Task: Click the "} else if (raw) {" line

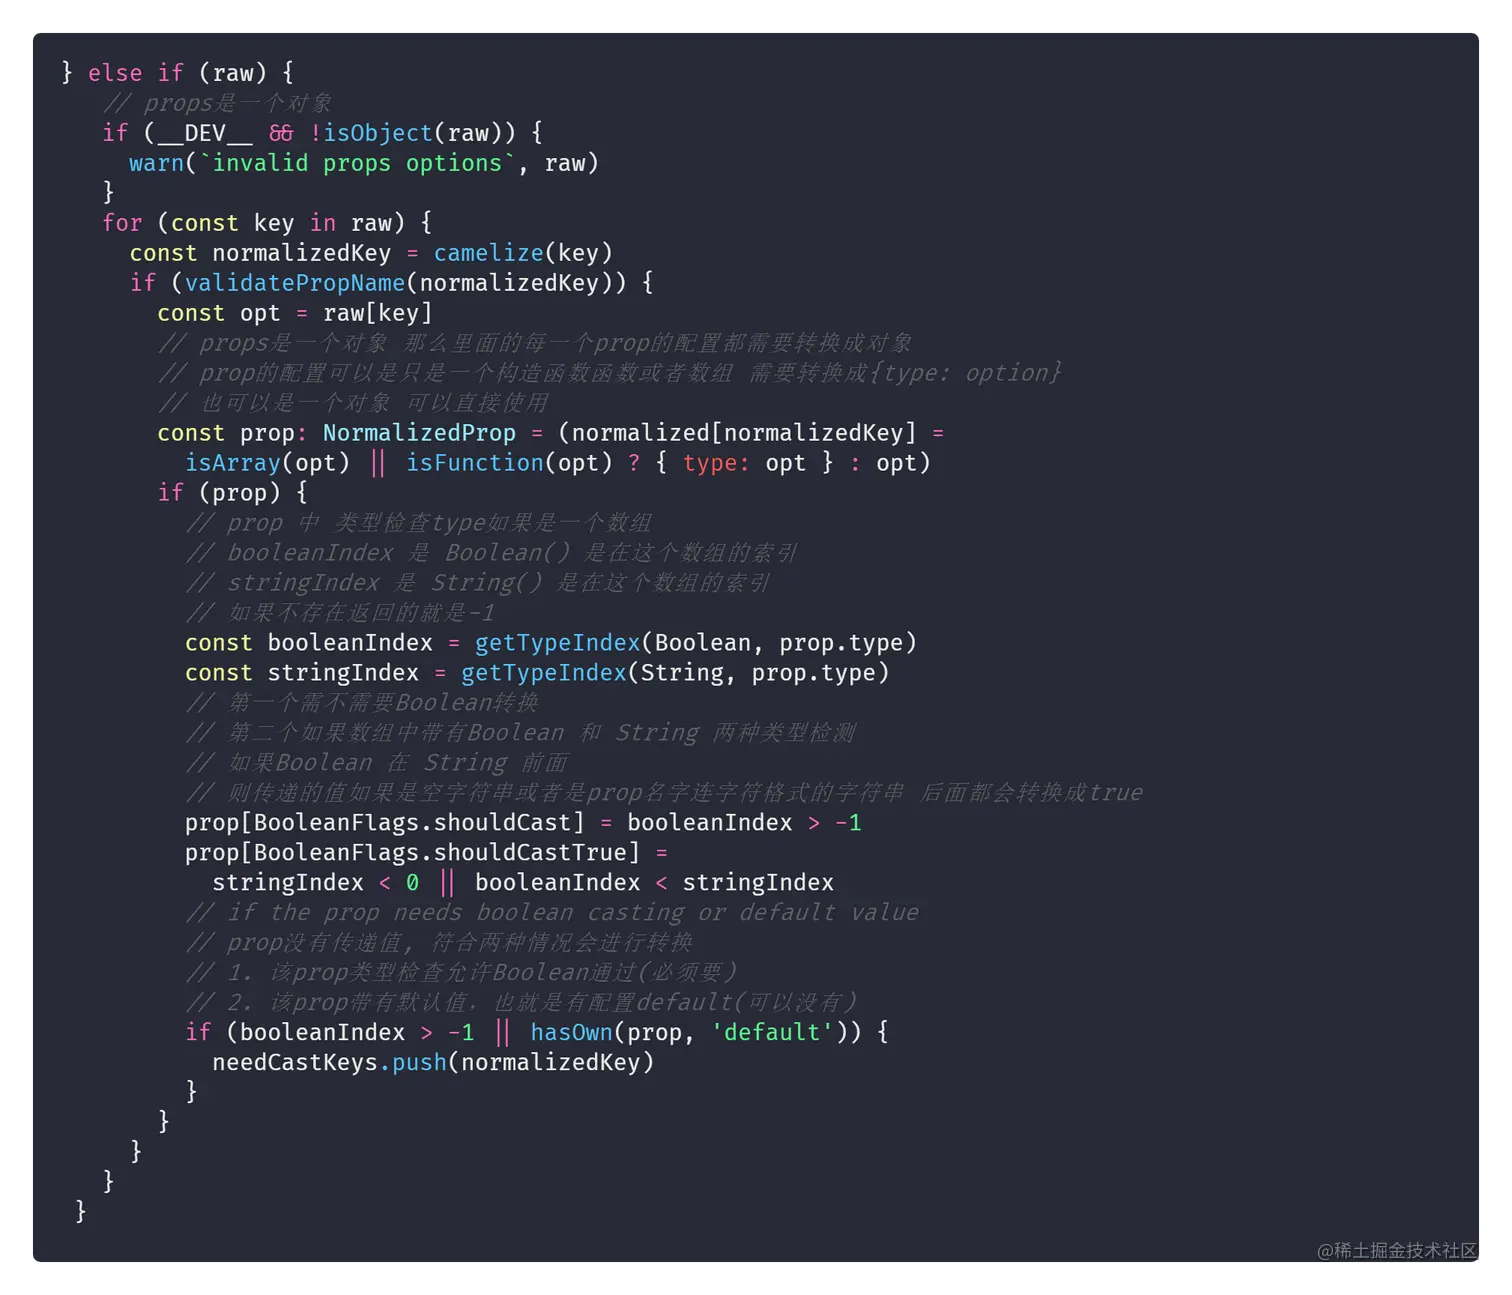Action: click(x=176, y=73)
